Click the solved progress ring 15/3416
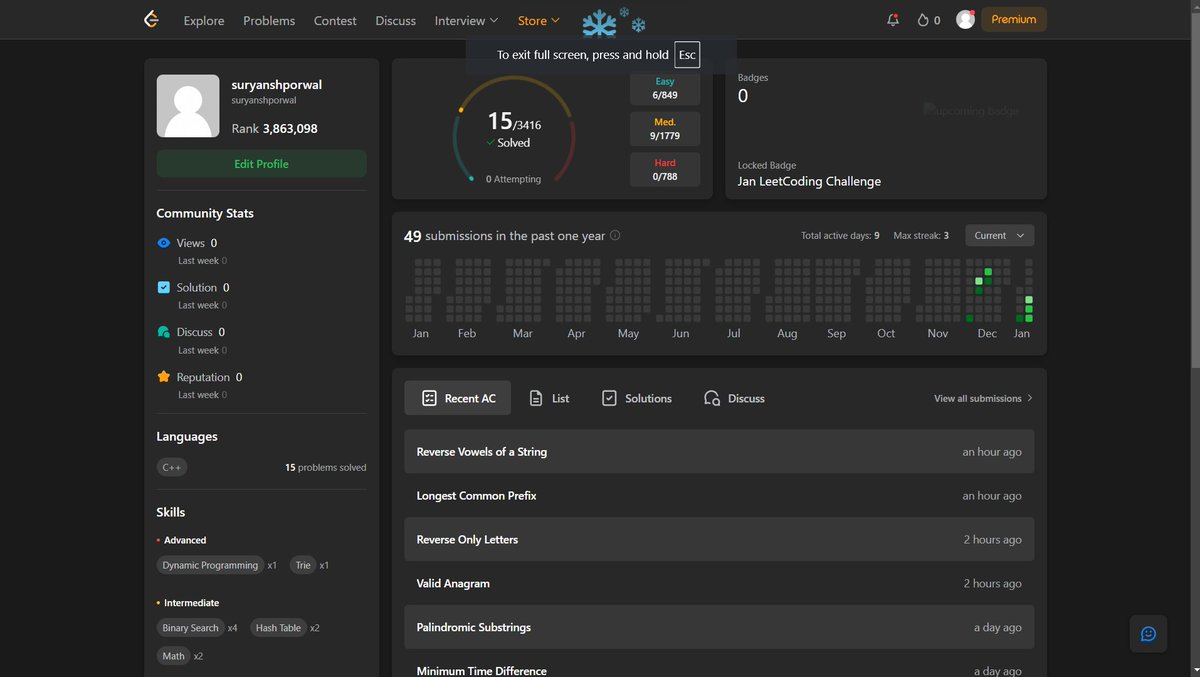Screen dimensions: 1200x677 click(x=514, y=130)
